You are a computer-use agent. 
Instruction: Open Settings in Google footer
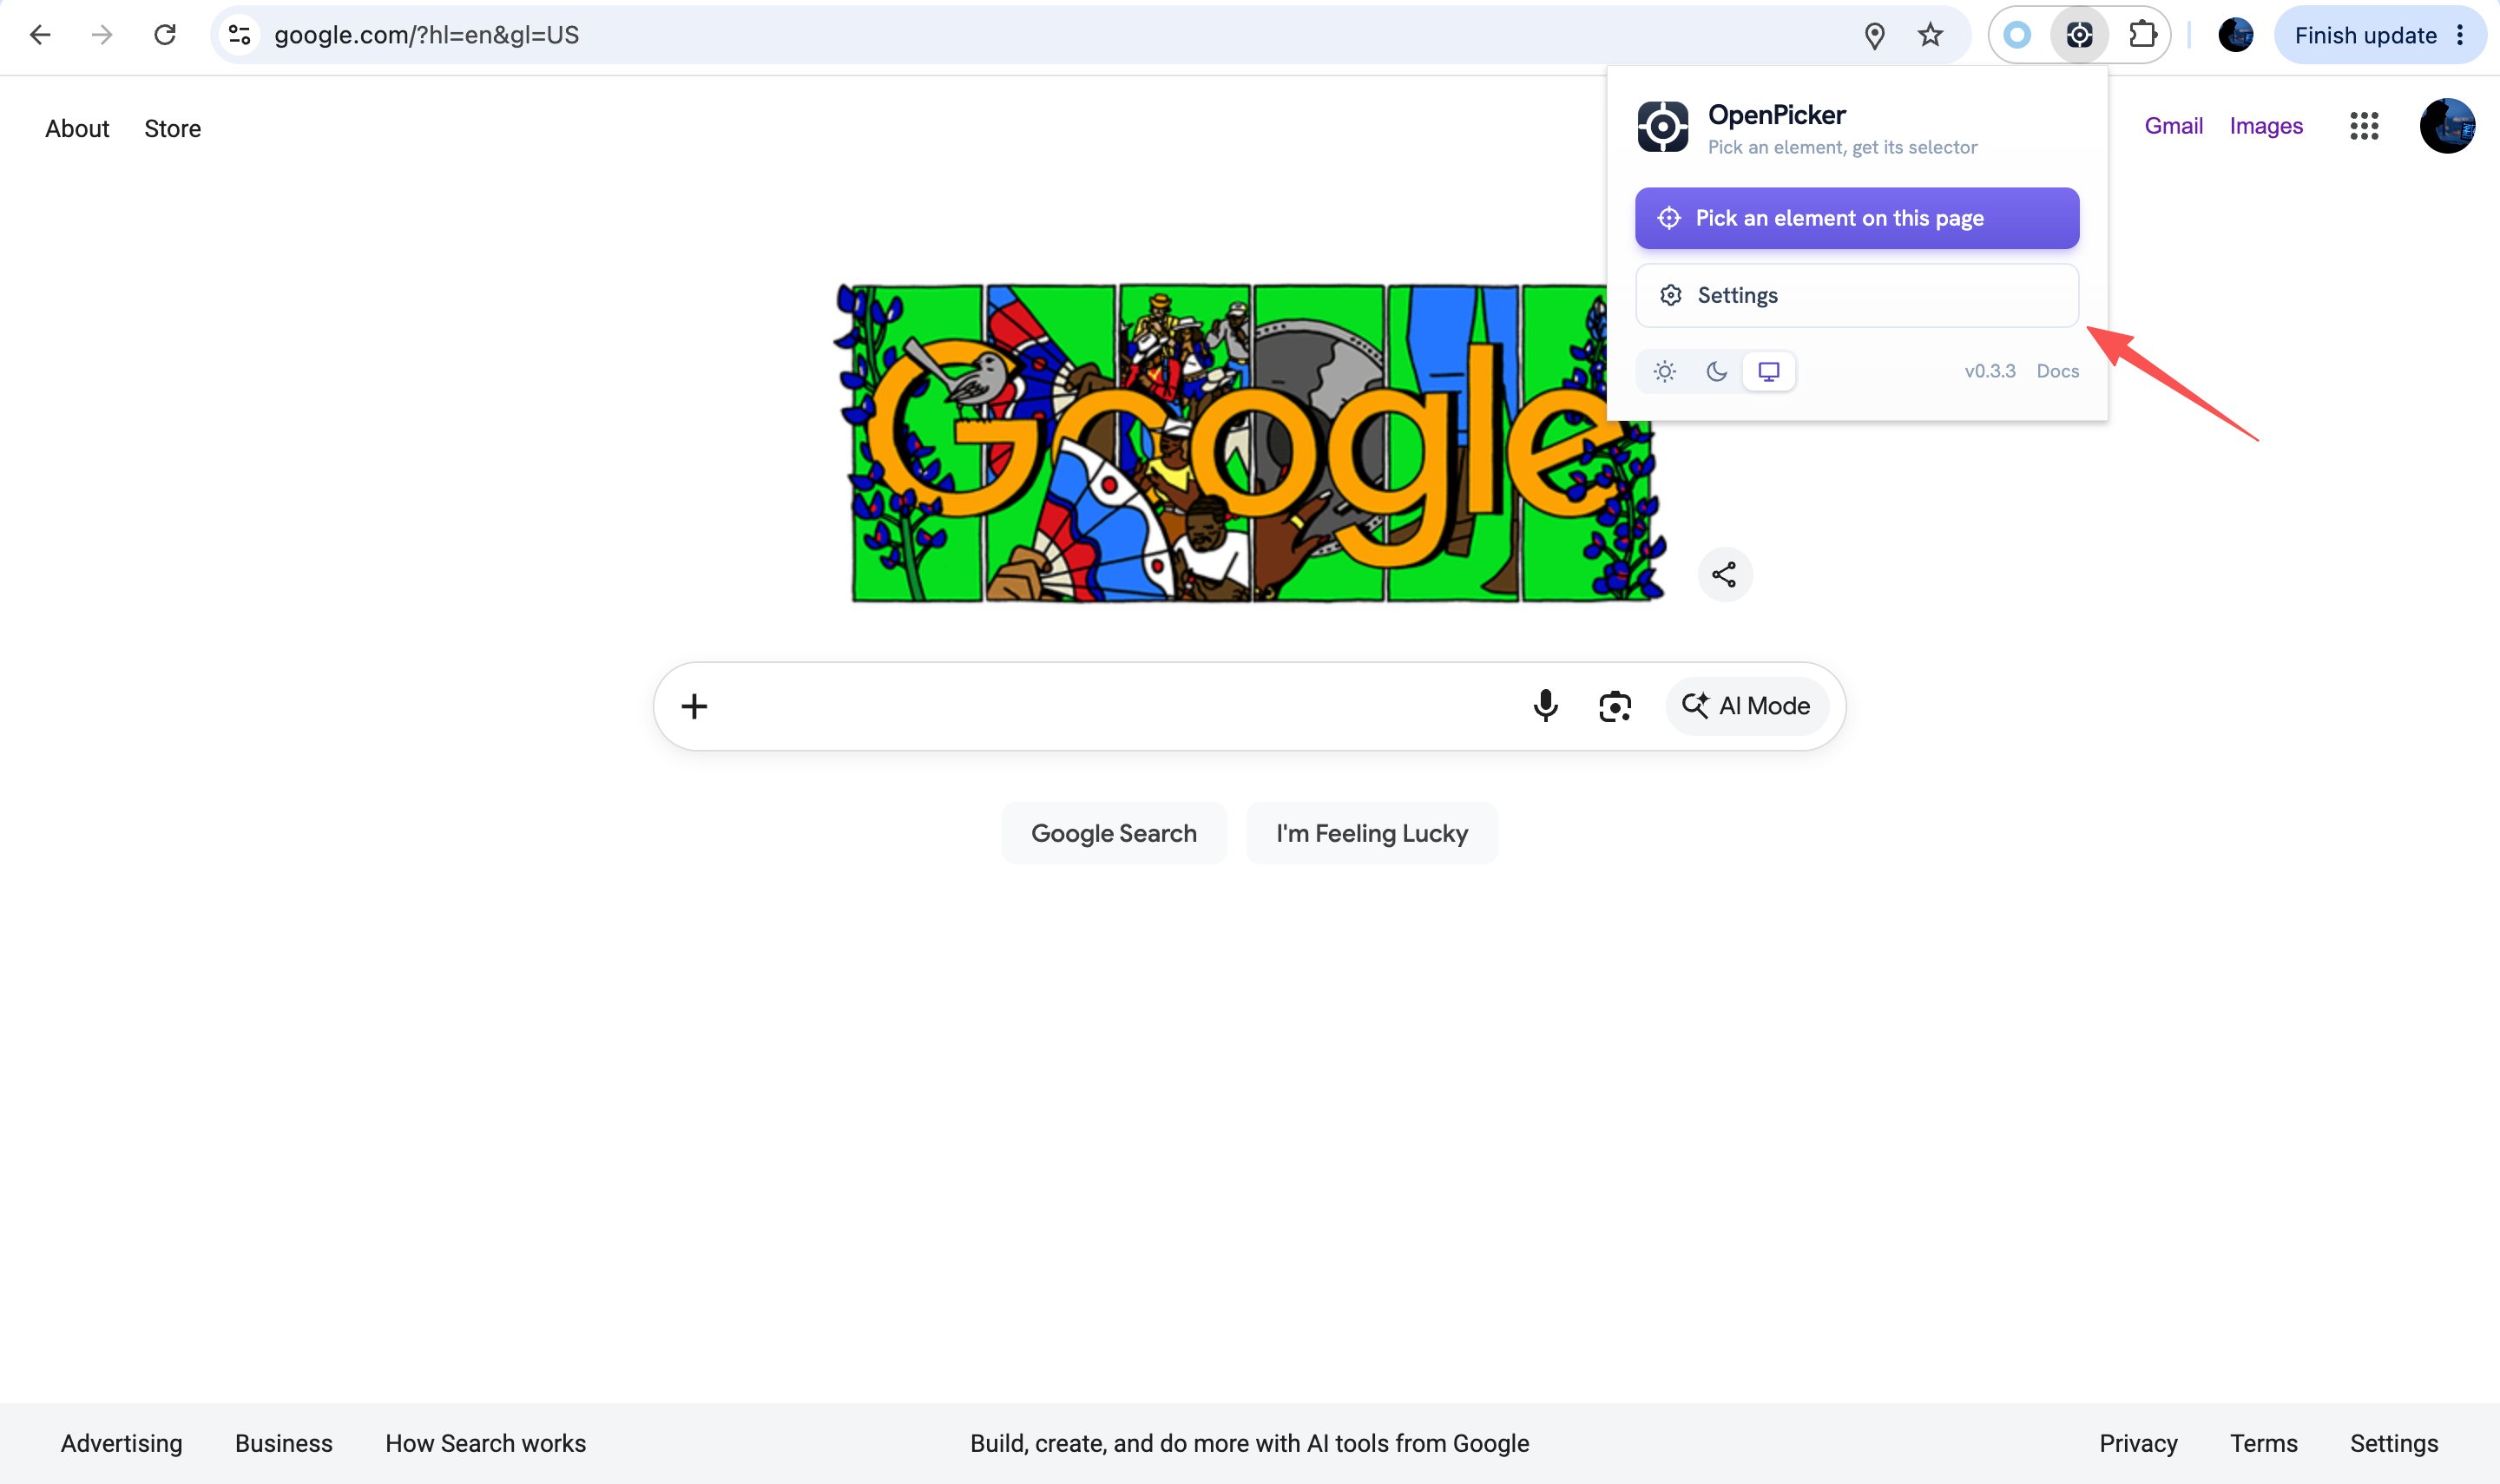[2393, 1443]
